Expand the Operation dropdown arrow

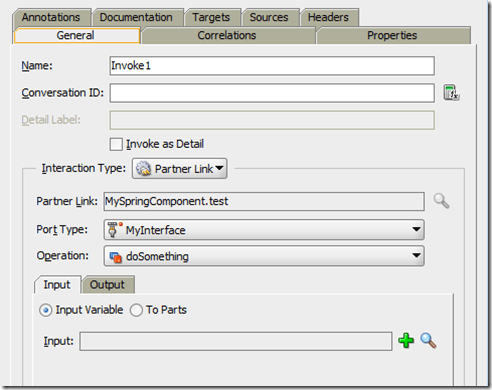pyautogui.click(x=416, y=256)
